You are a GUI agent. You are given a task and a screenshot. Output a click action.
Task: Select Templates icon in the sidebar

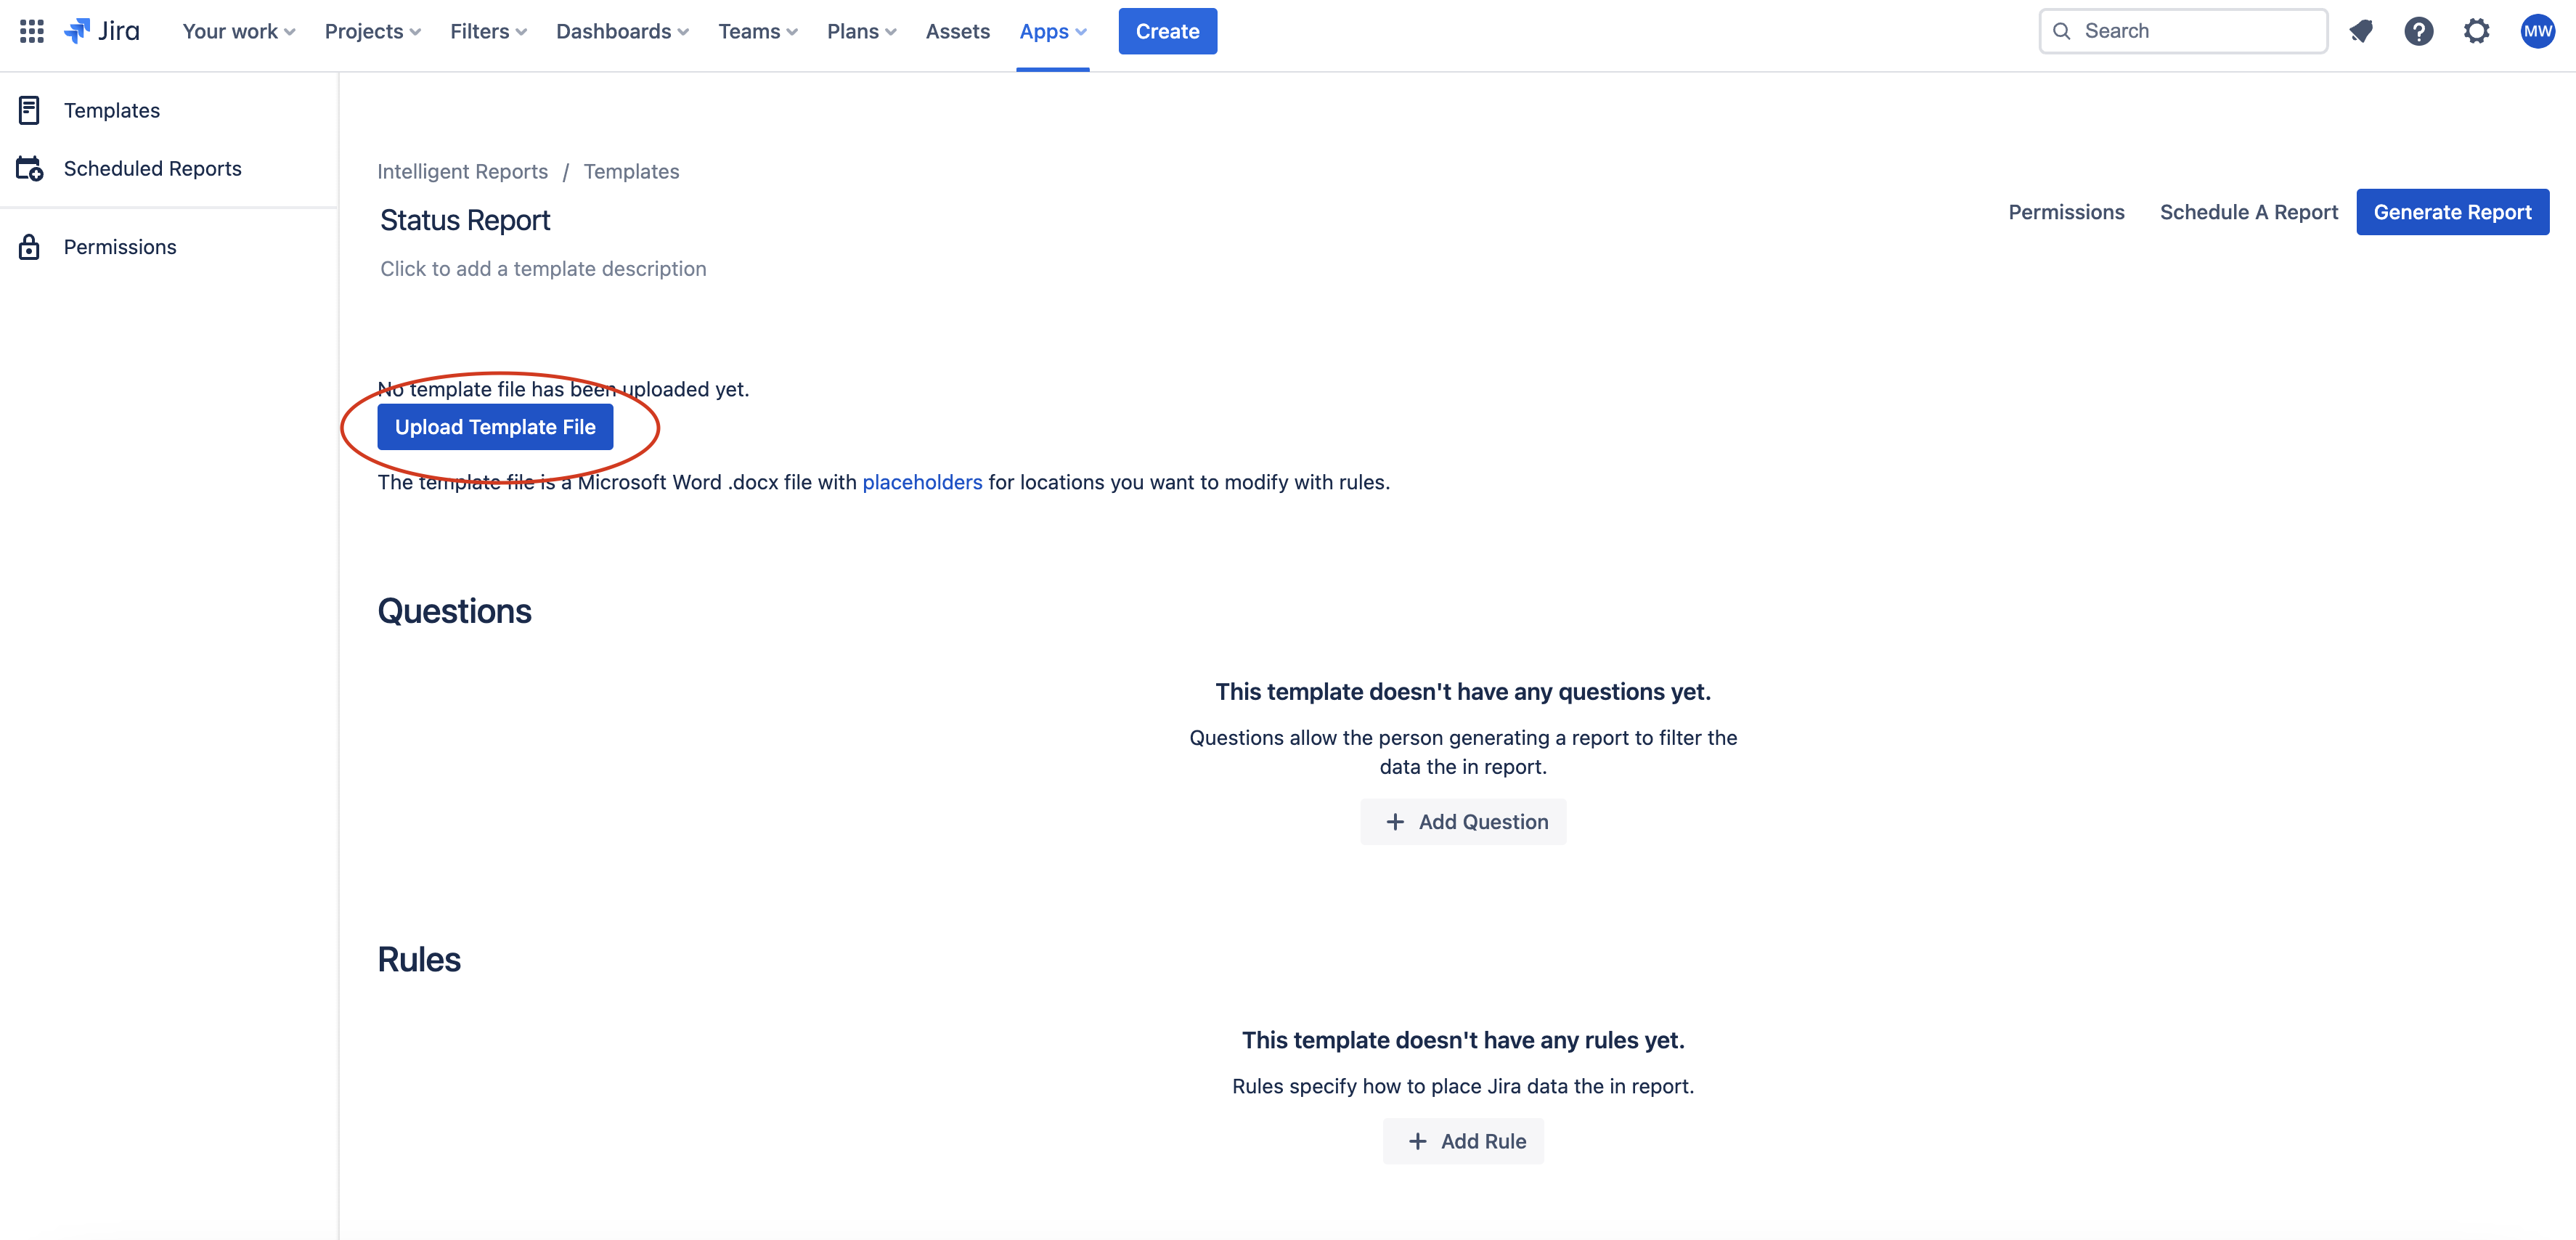tap(29, 110)
